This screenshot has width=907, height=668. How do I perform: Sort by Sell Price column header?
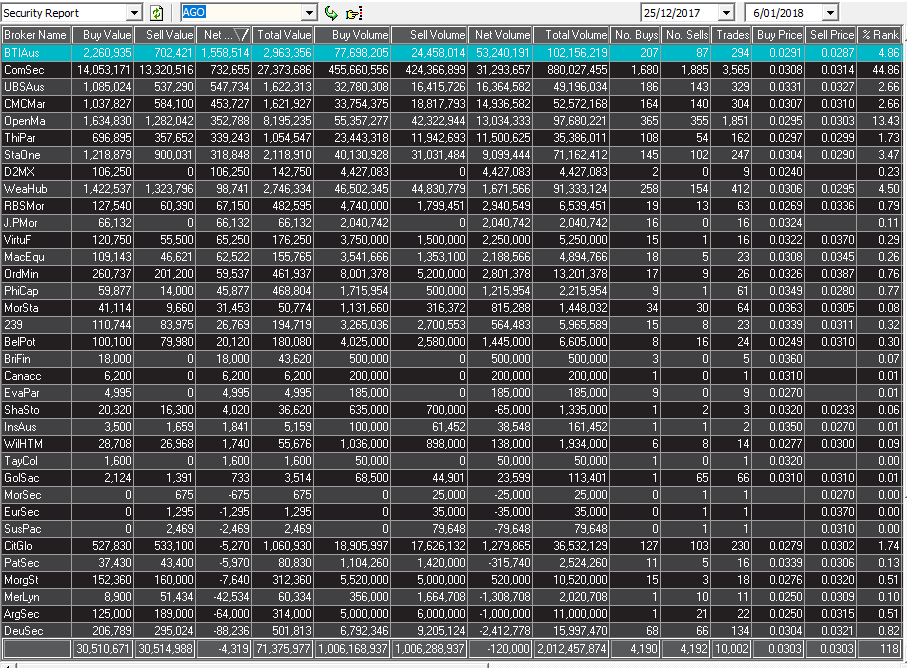(831, 35)
